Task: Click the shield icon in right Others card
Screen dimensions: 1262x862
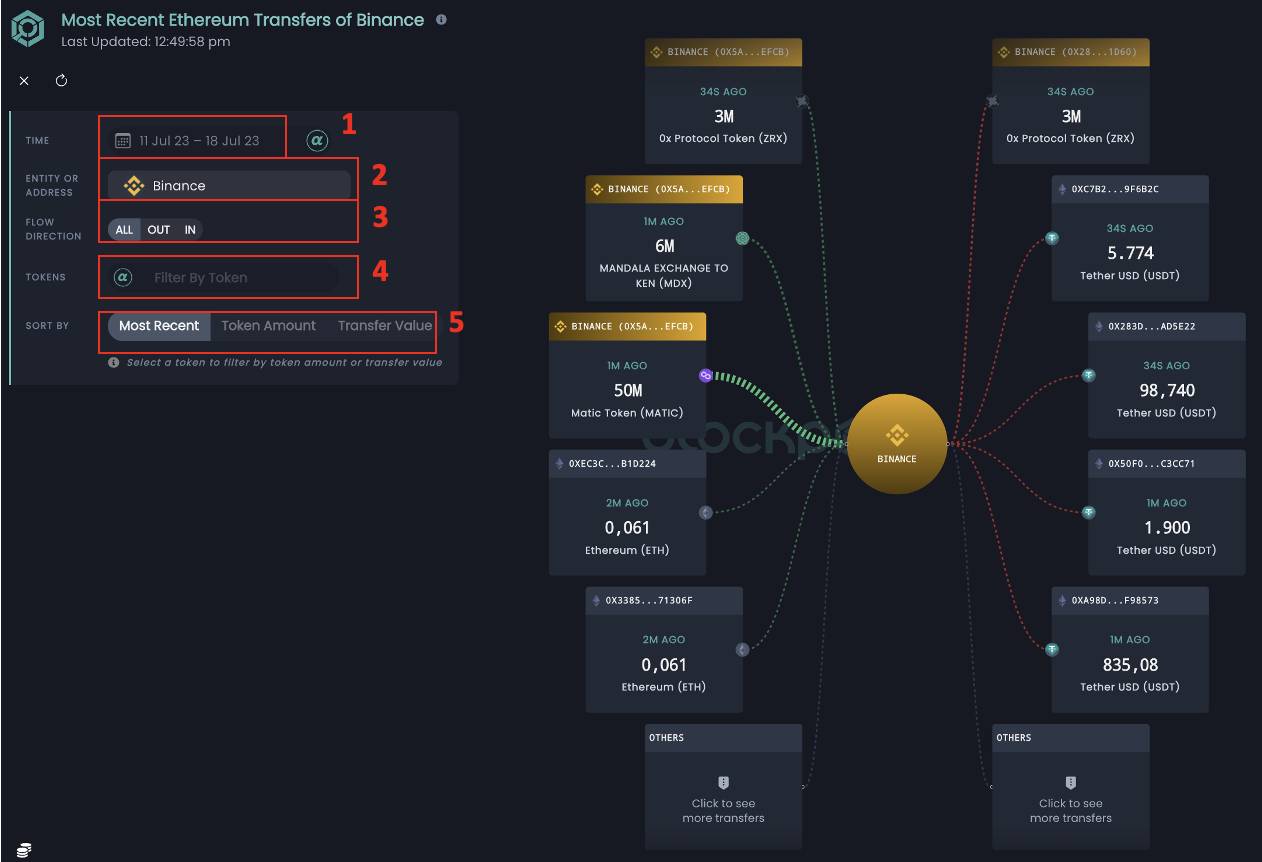Action: pyautogui.click(x=1071, y=782)
